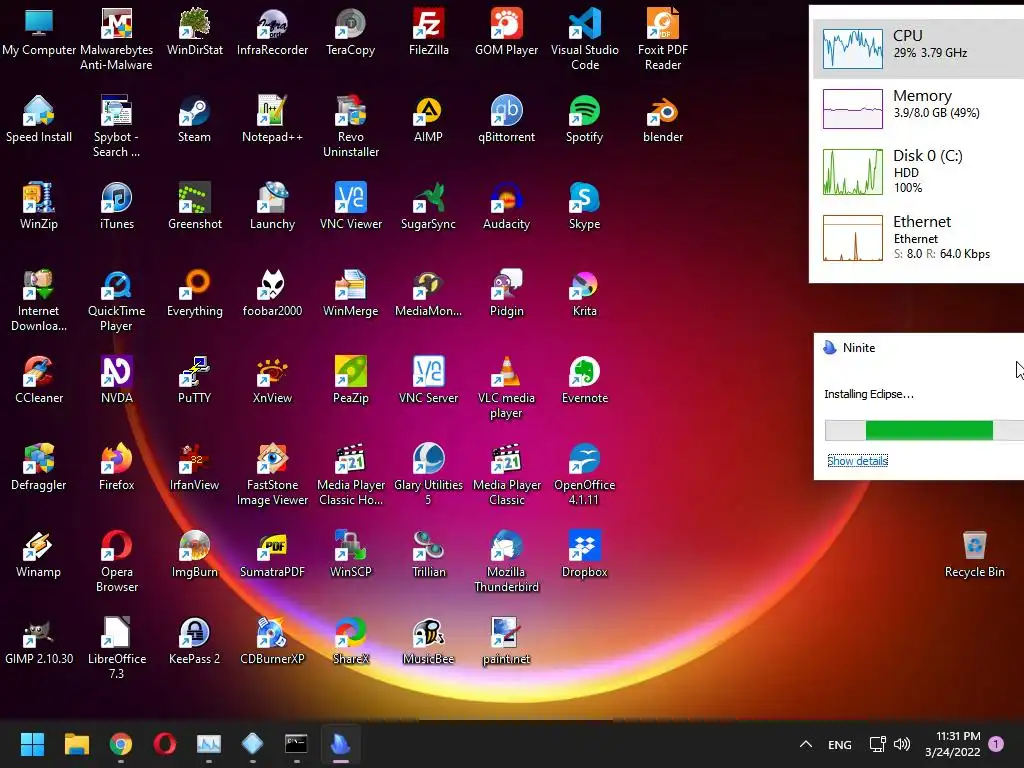Open foobar2000 desktop icon
The height and width of the screenshot is (768, 1024).
click(272, 293)
